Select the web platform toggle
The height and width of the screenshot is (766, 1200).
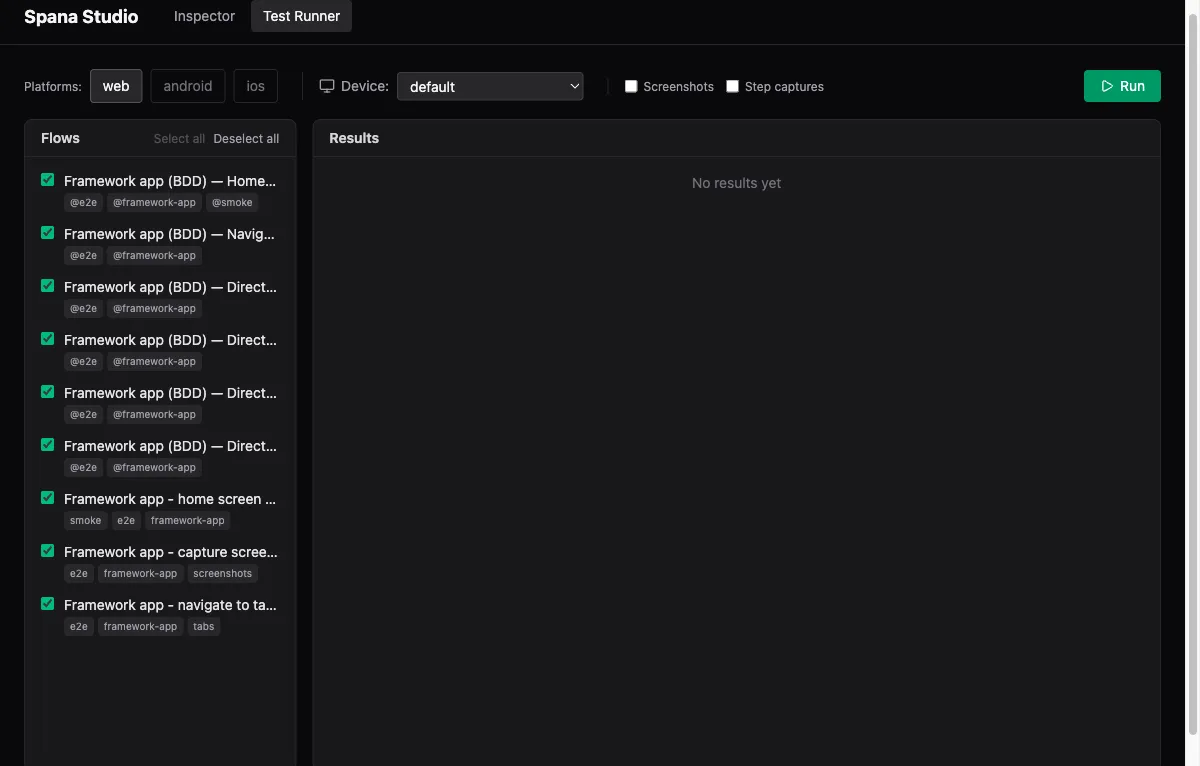pyautogui.click(x=116, y=86)
